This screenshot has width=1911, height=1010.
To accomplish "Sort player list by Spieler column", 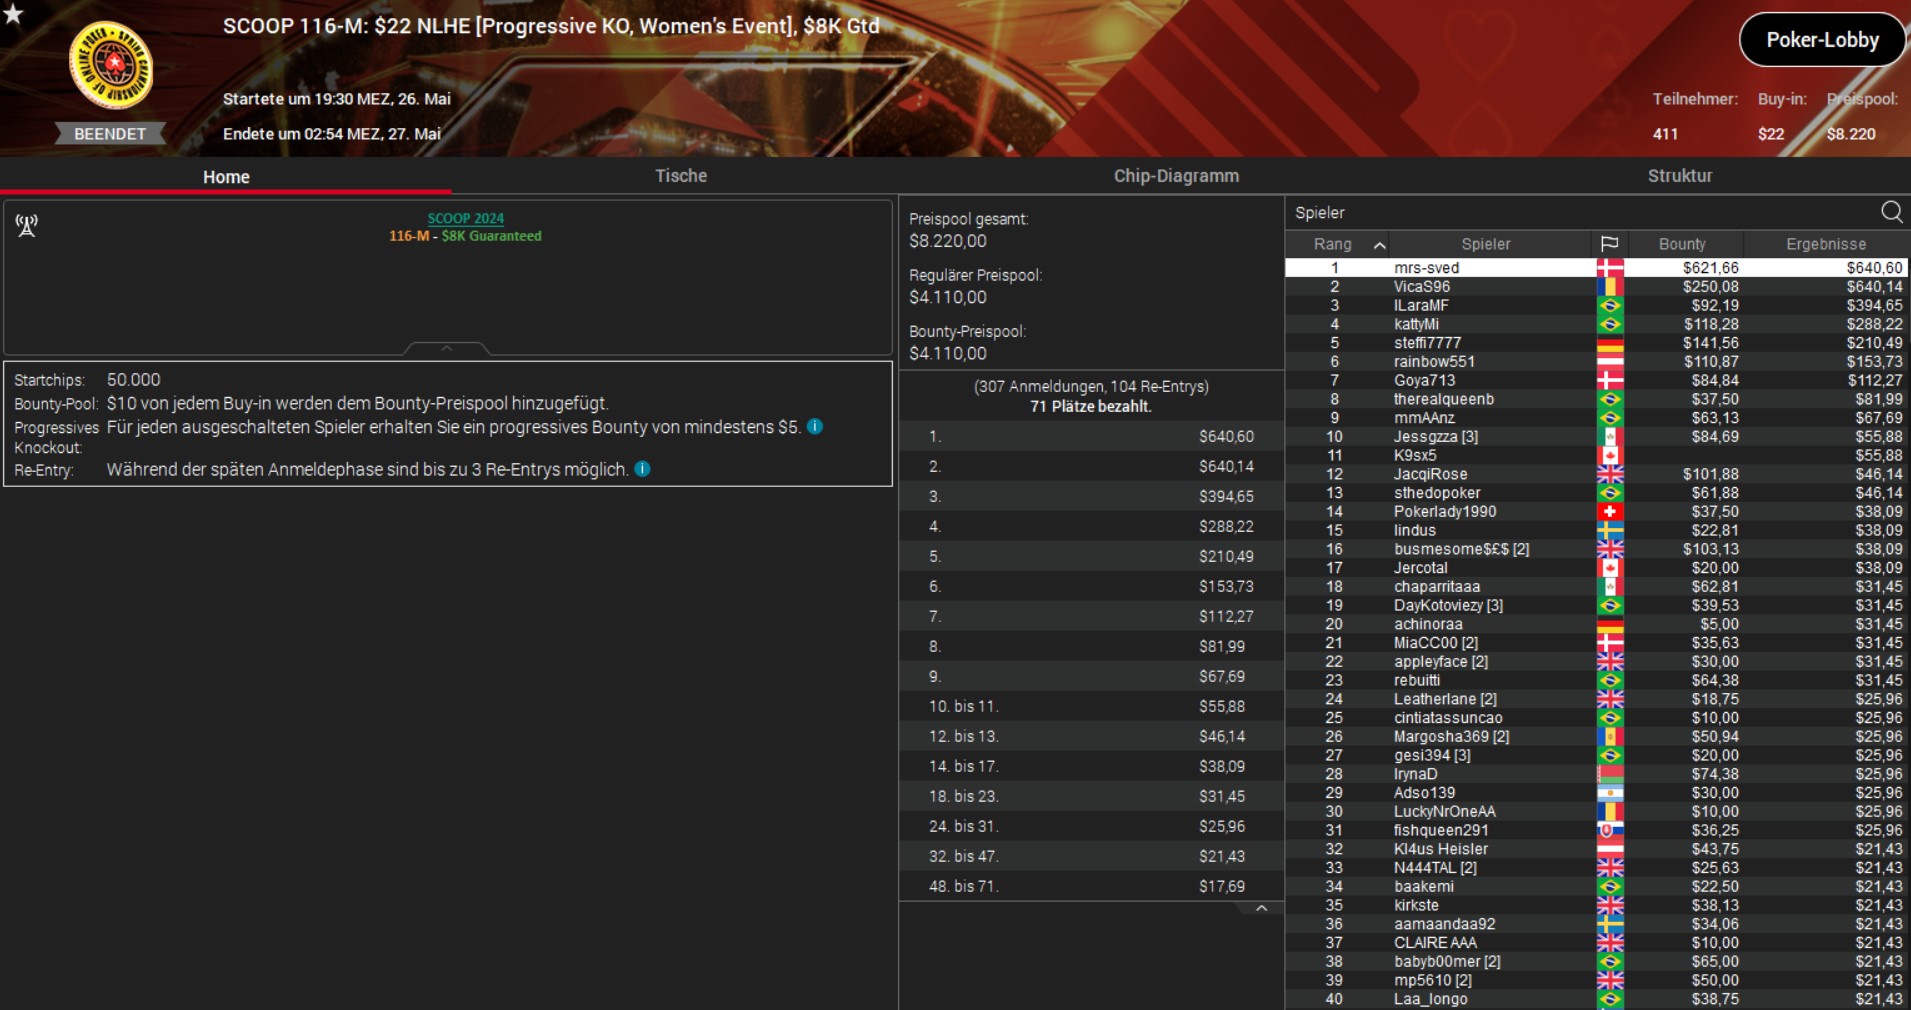I will (x=1485, y=244).
